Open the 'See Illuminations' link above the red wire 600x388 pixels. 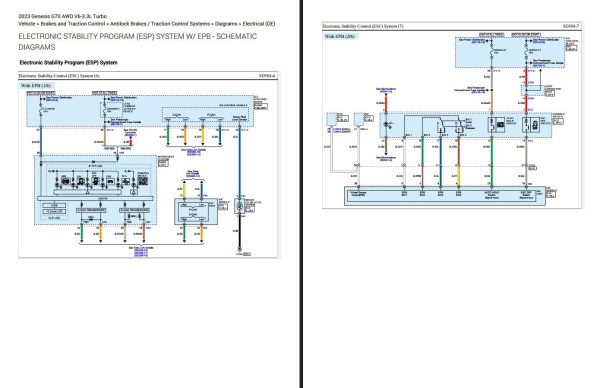(386, 90)
